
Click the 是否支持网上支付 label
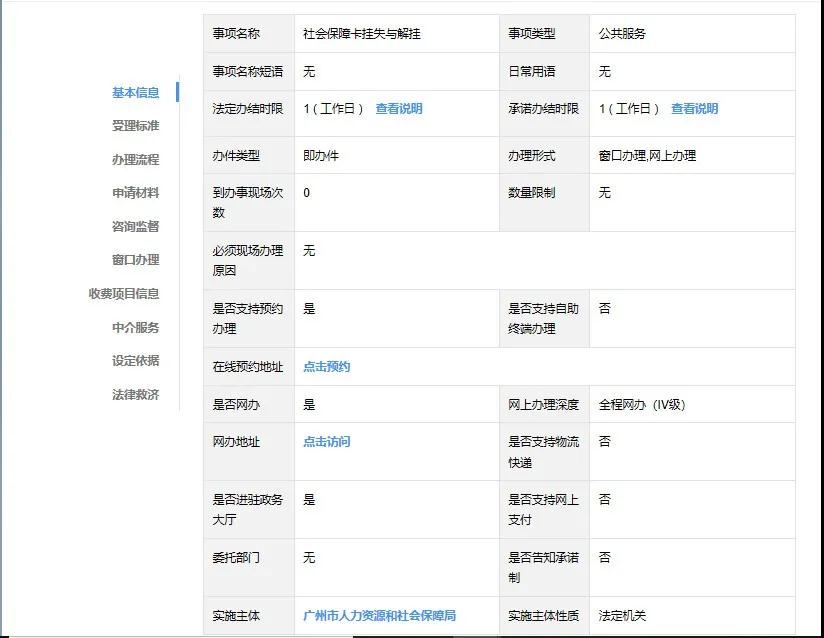pos(543,510)
